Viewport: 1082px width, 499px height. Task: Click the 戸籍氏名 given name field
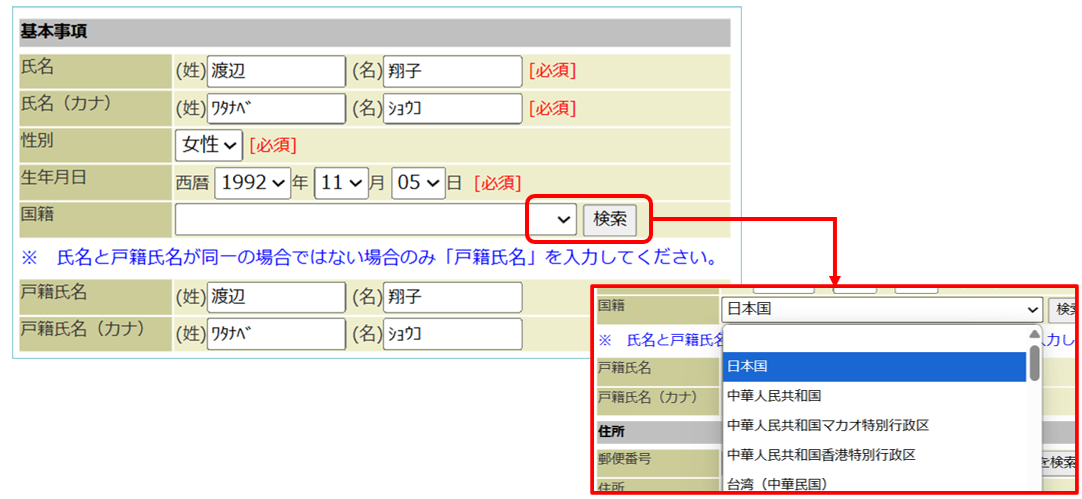coord(452,297)
